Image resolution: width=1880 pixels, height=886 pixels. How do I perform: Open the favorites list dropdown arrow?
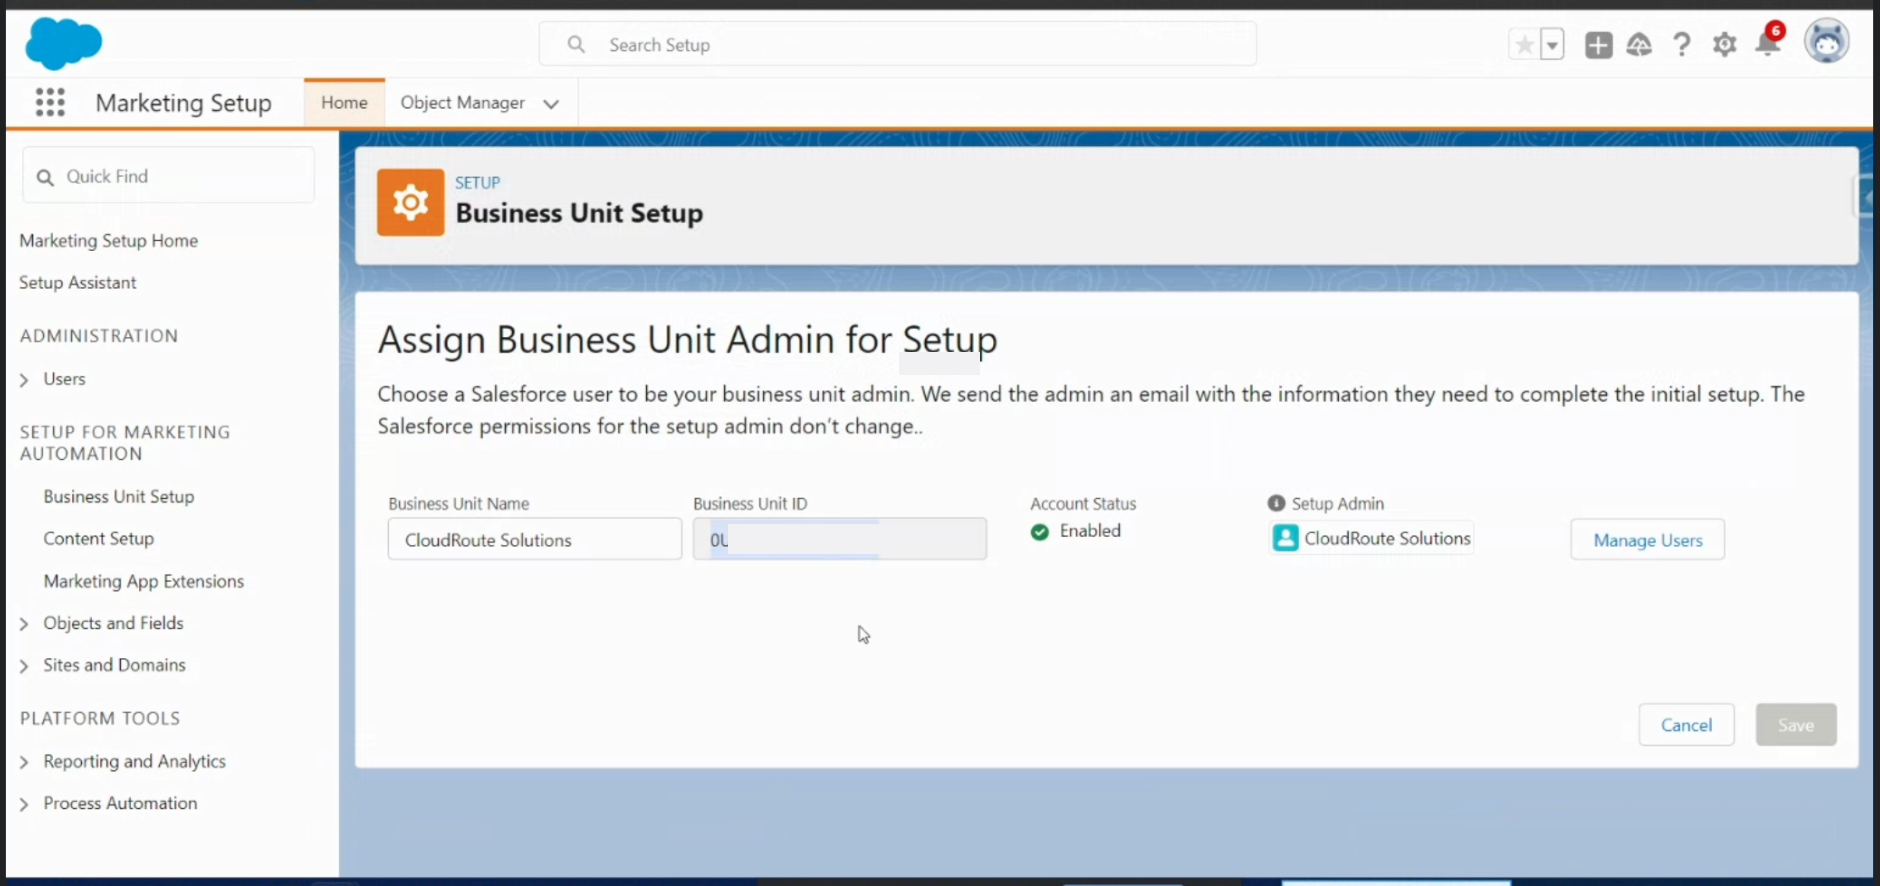[1552, 45]
